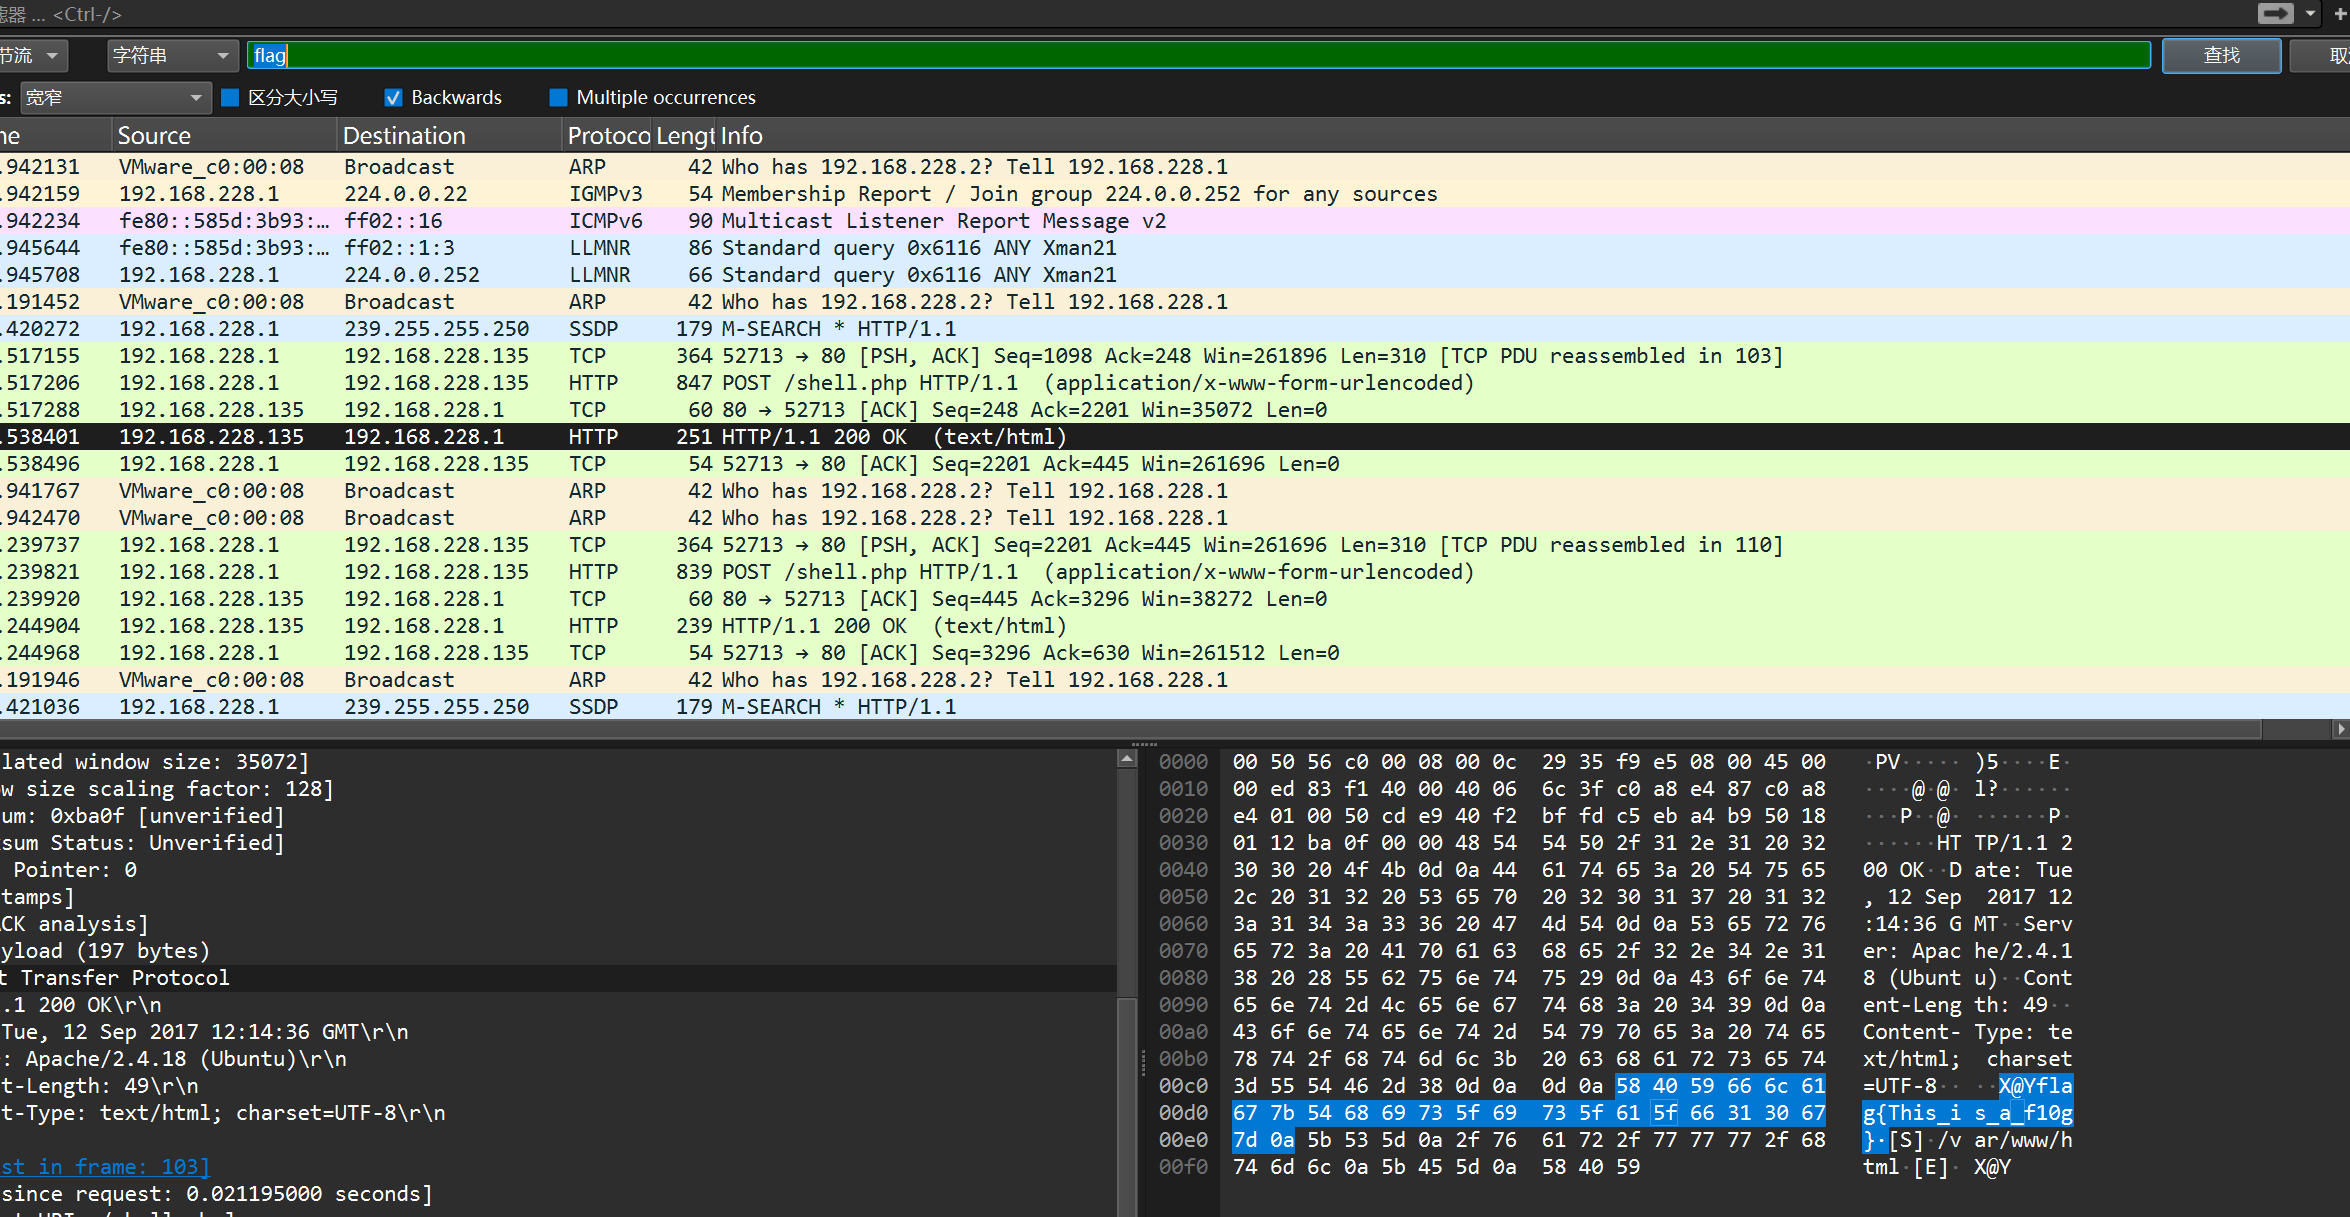The height and width of the screenshot is (1217, 2350).
Task: Sort by the Source column header
Action: [x=154, y=135]
